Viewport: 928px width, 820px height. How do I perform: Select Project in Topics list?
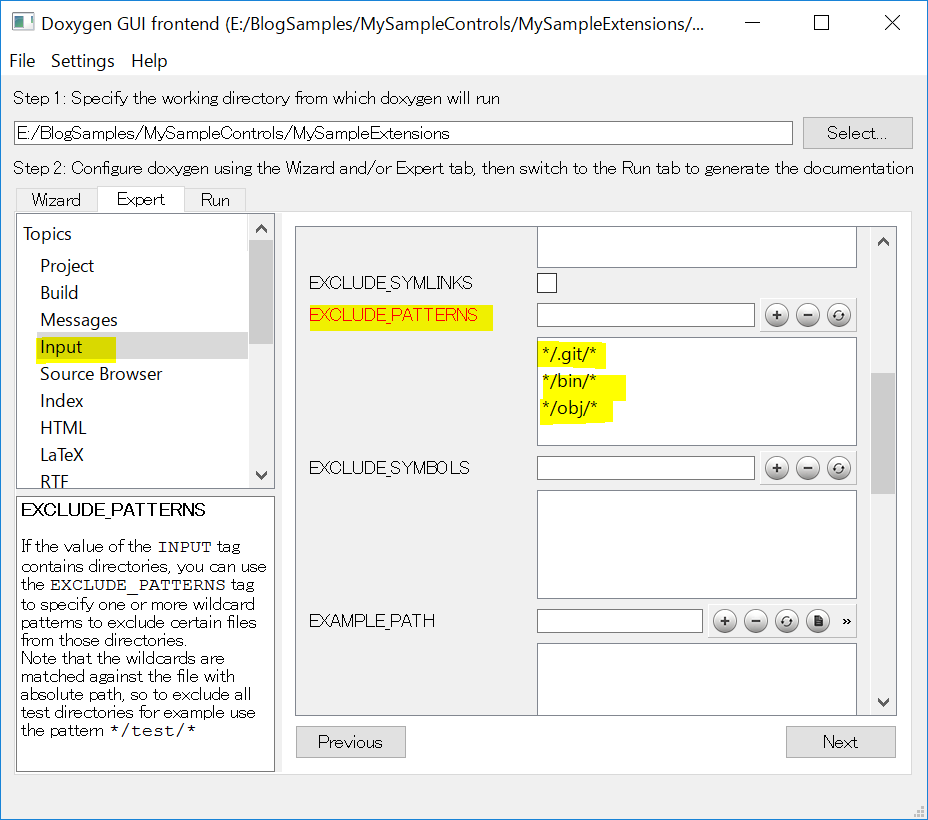pyautogui.click(x=67, y=266)
